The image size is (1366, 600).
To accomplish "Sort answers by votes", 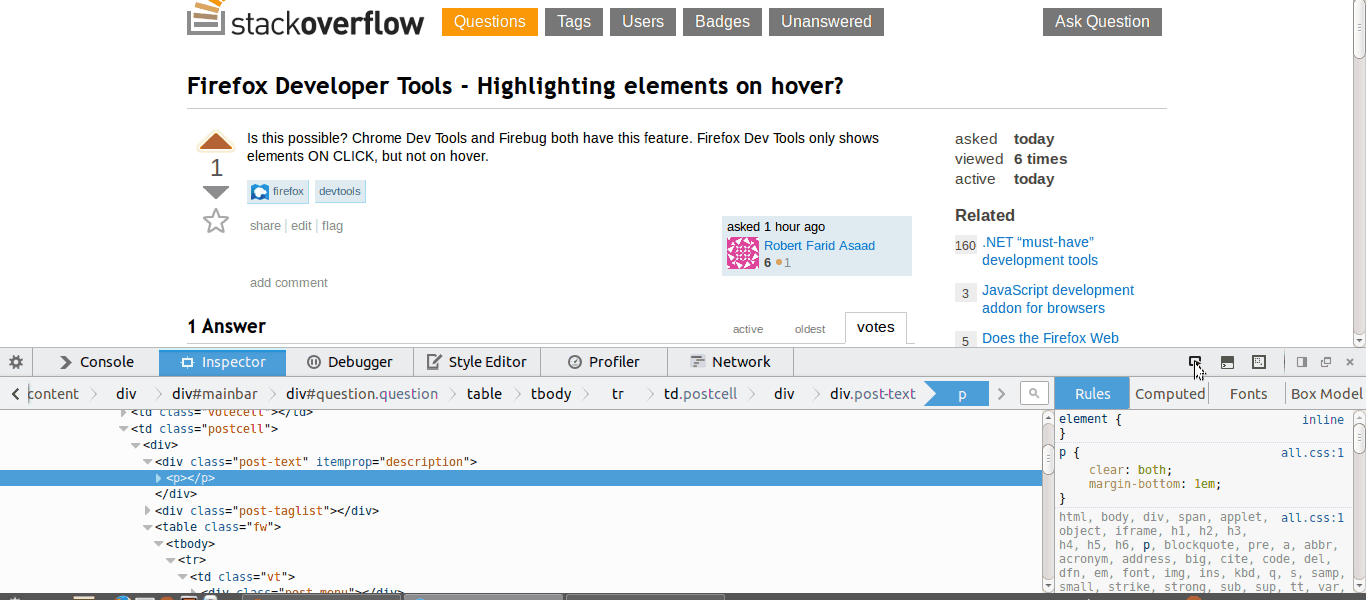I will tap(876, 327).
